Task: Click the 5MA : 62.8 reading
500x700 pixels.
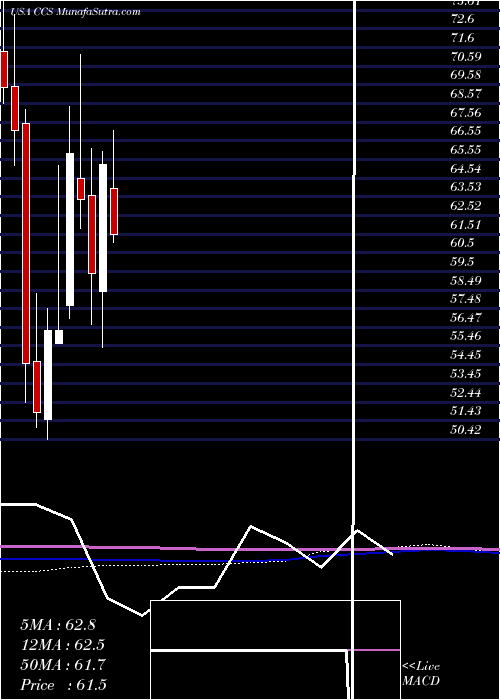Action: (x=58, y=624)
